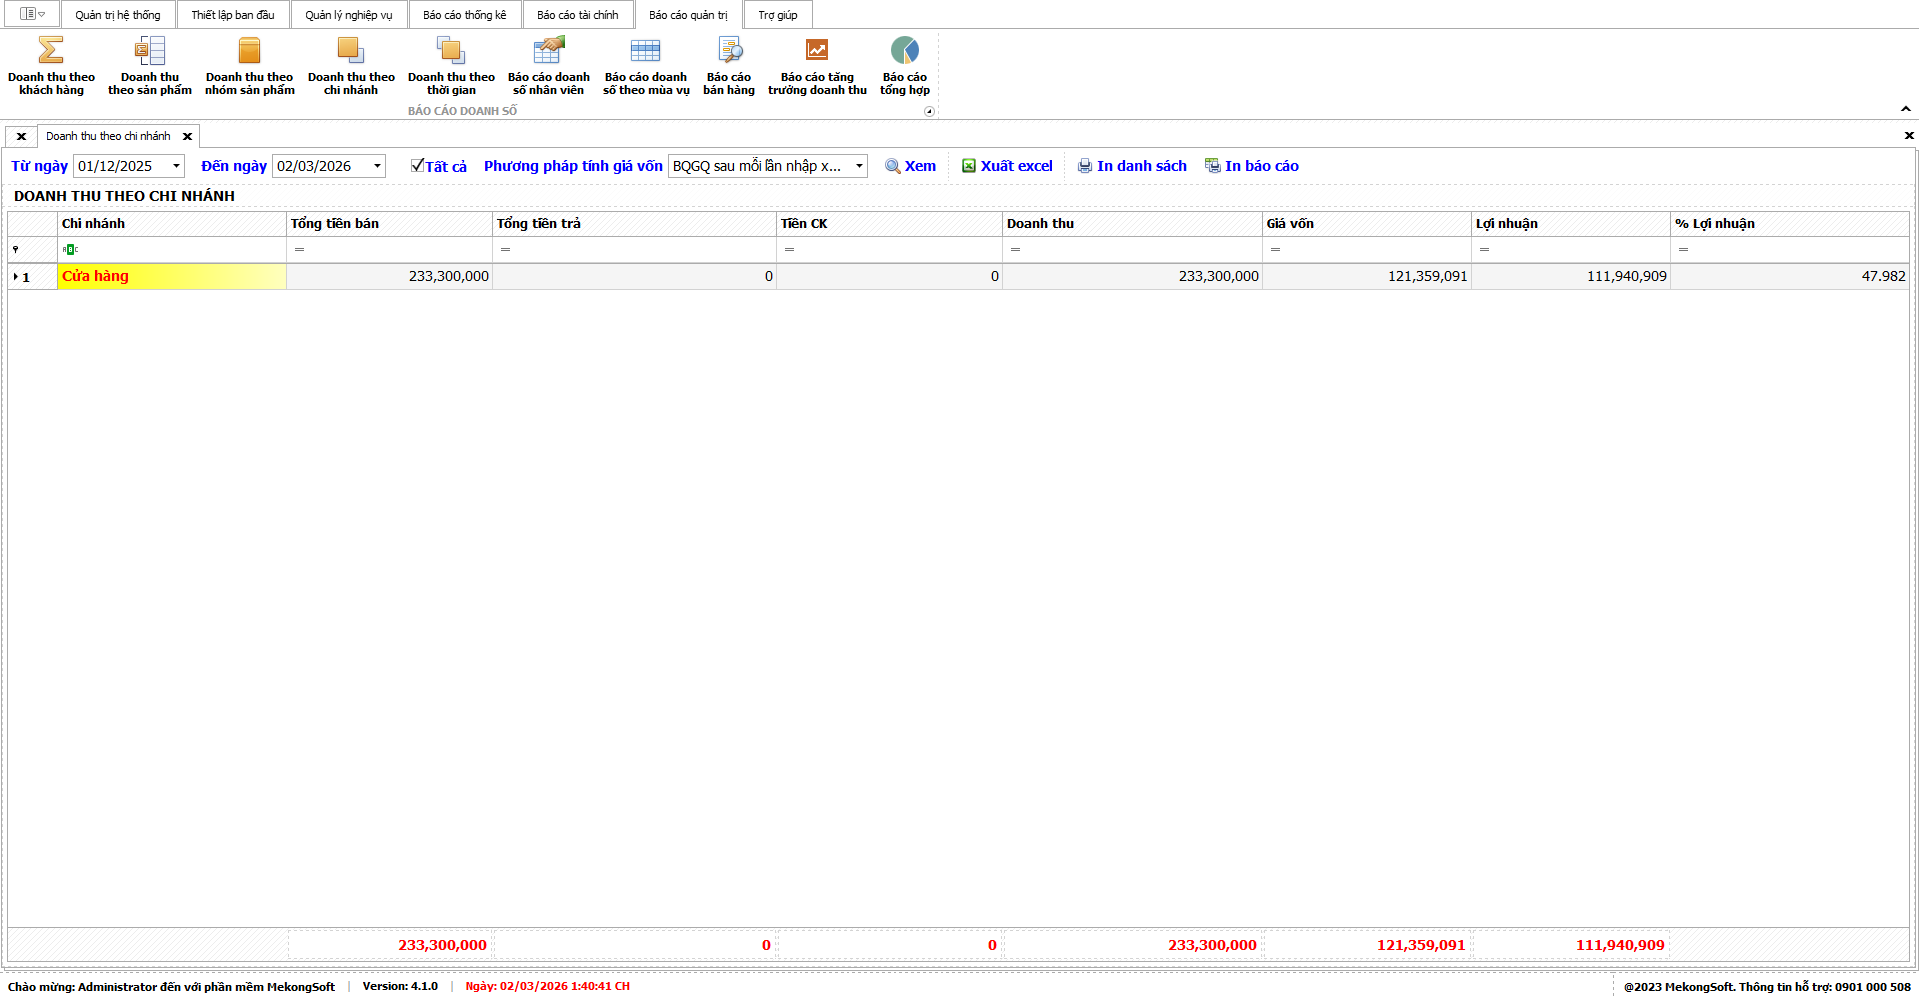Export with the Xuất excel button
The width and height of the screenshot is (1919, 998).
tap(1007, 166)
